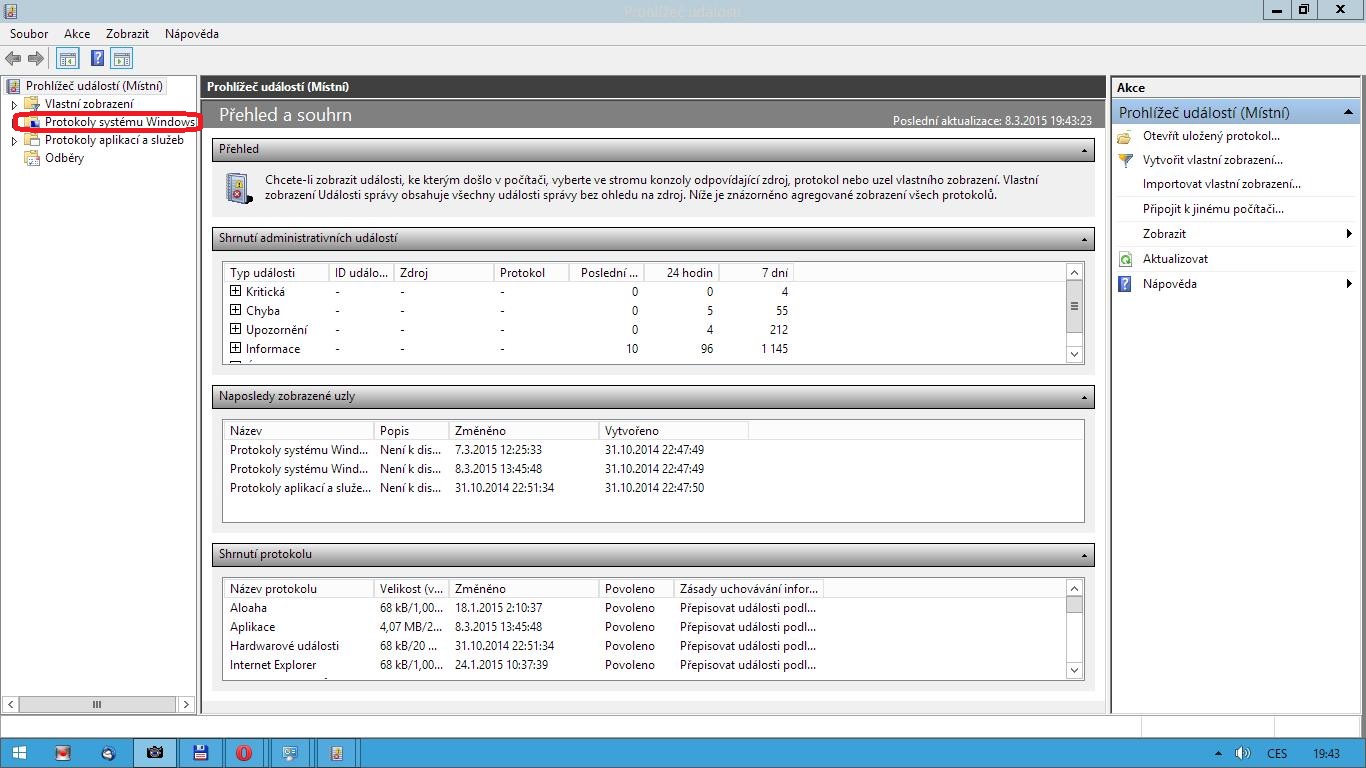Click the floppy disk icon in taskbar
1366x768 pixels.
click(200, 753)
